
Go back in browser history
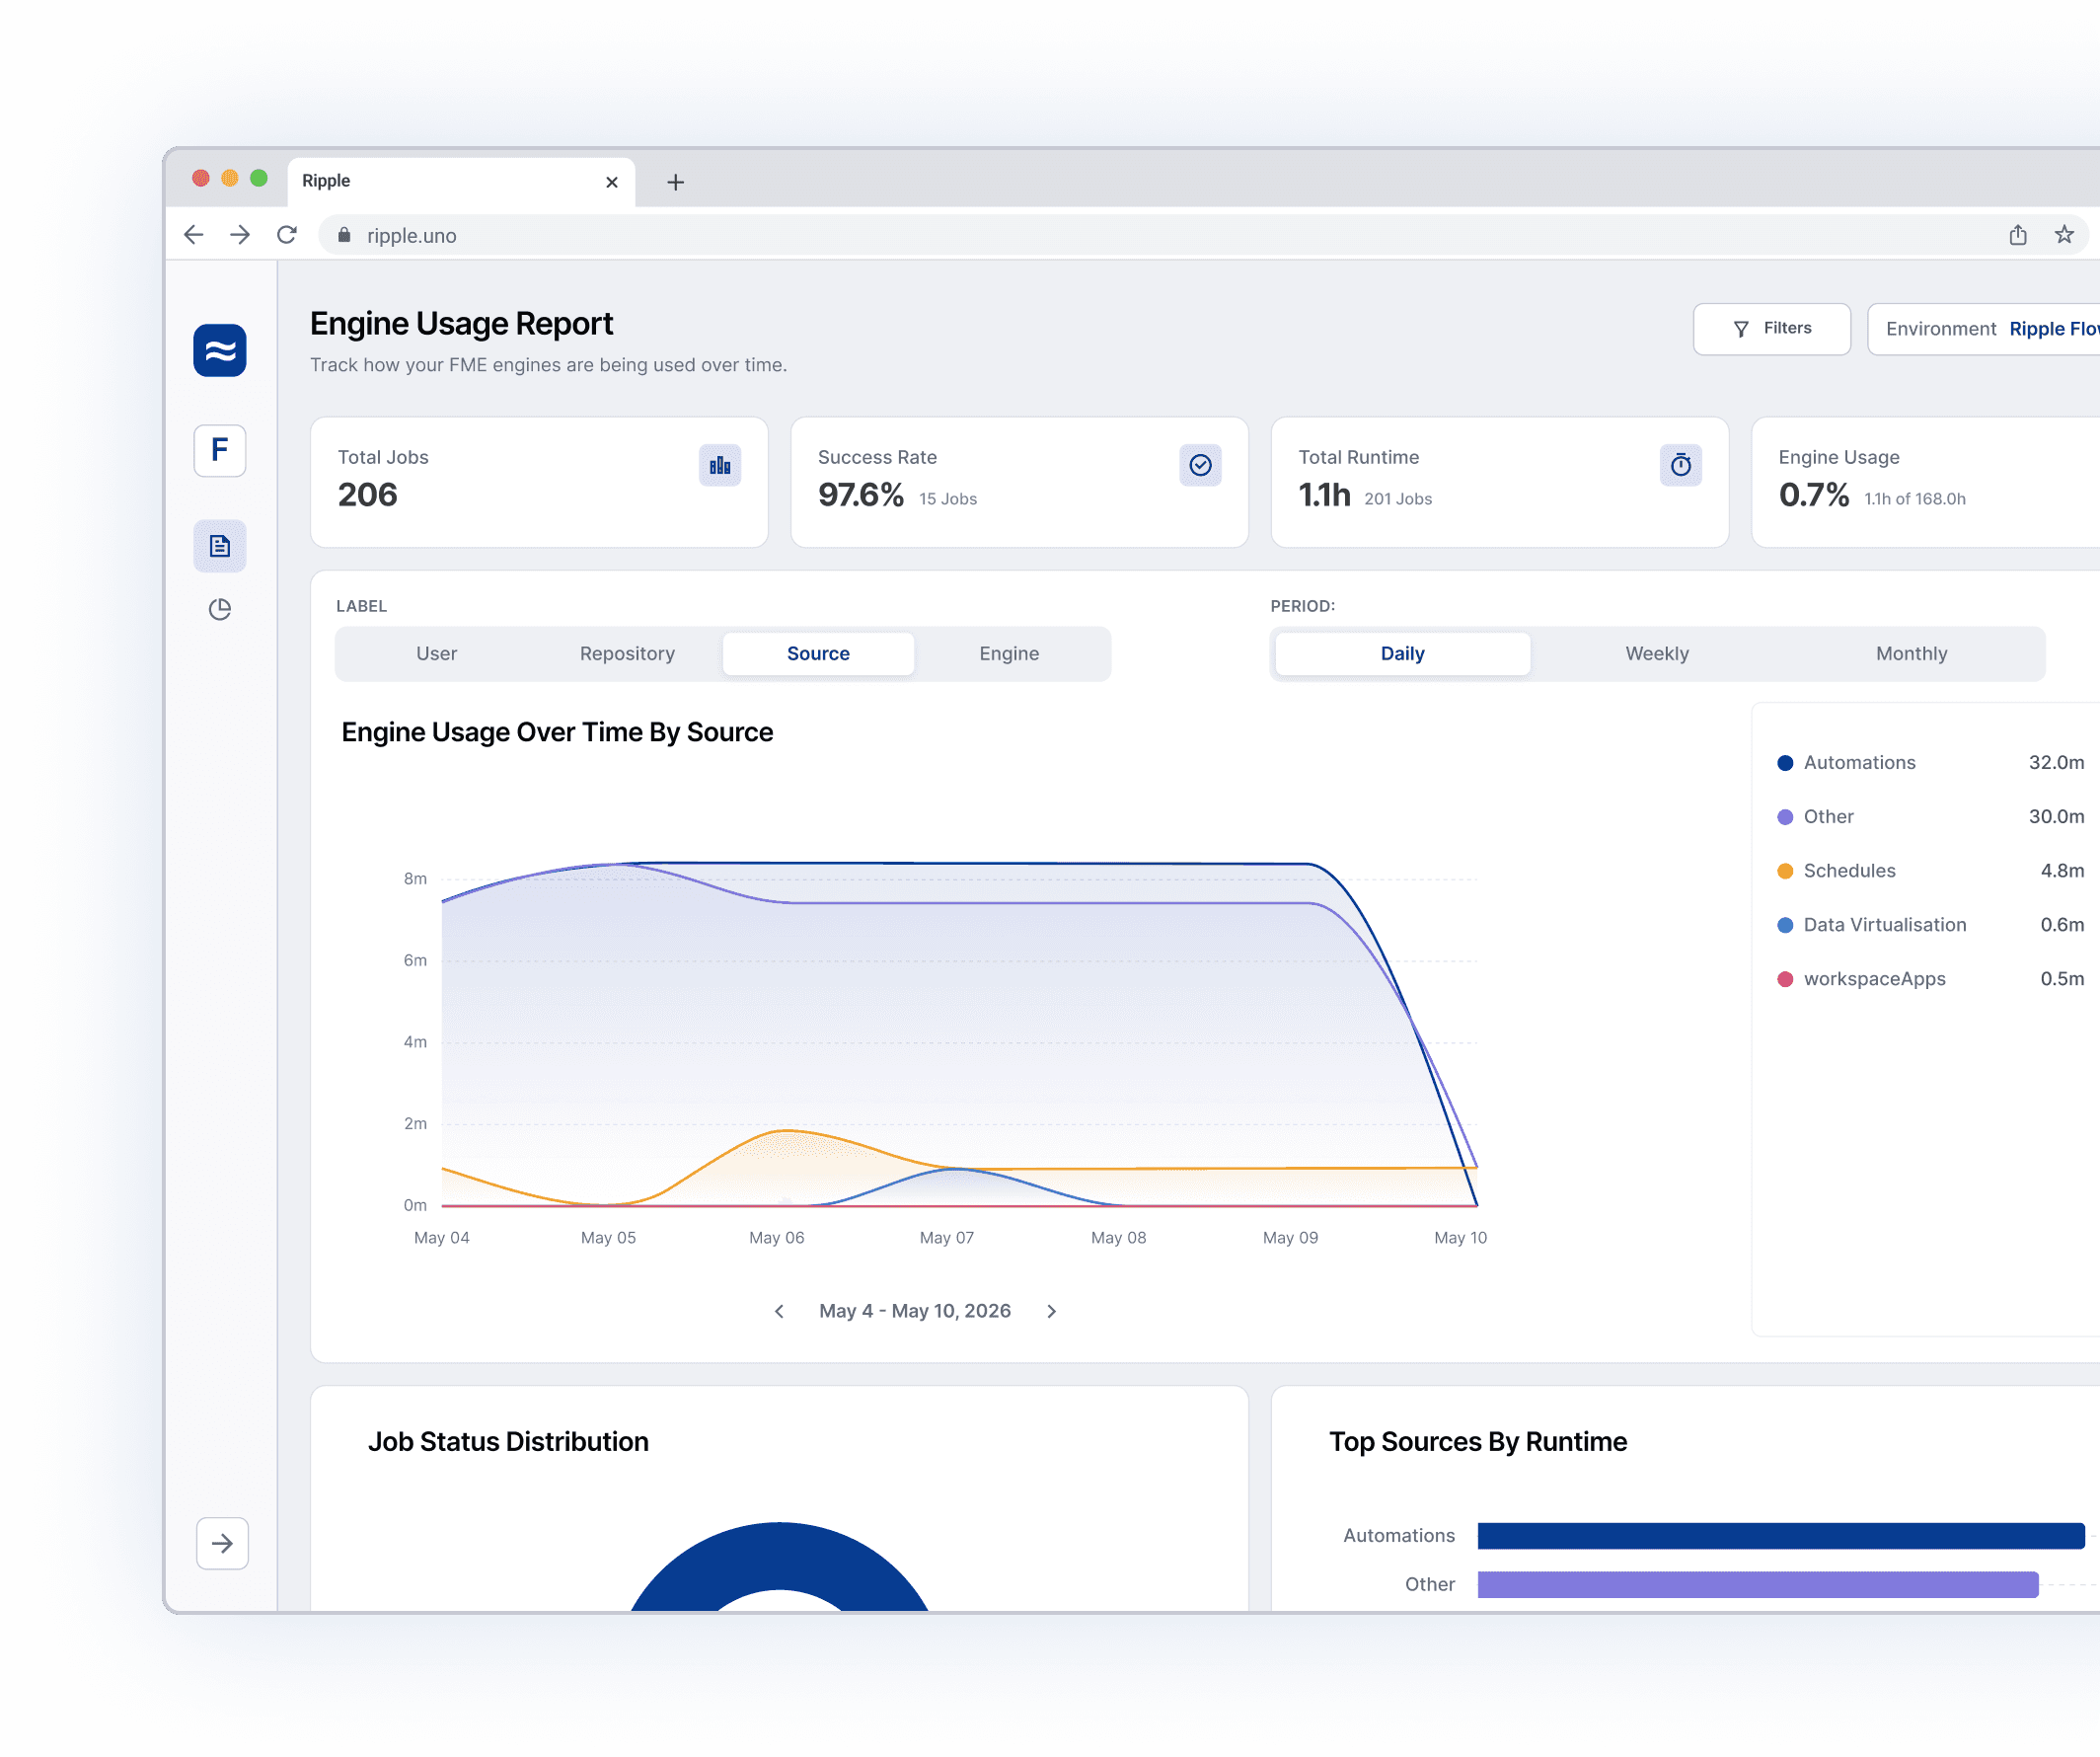click(194, 235)
